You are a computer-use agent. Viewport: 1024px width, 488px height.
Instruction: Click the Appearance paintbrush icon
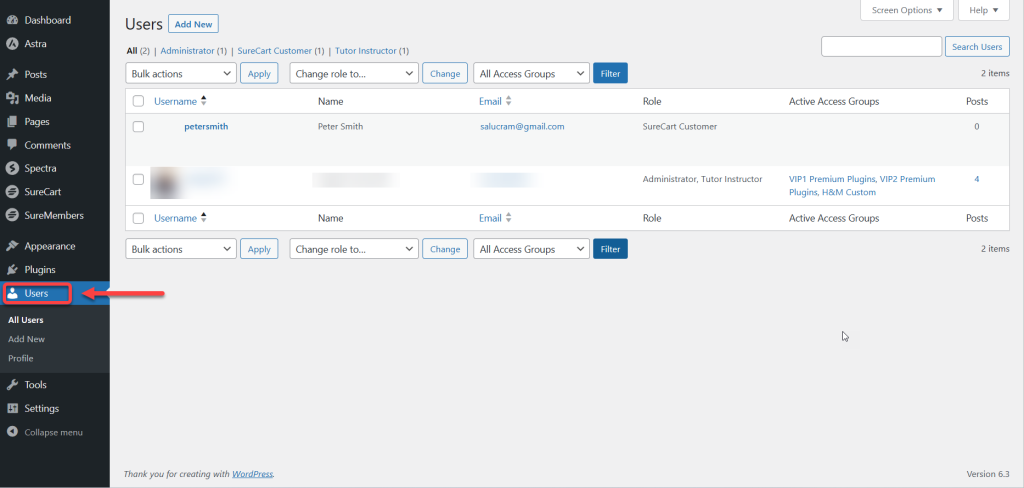click(12, 246)
